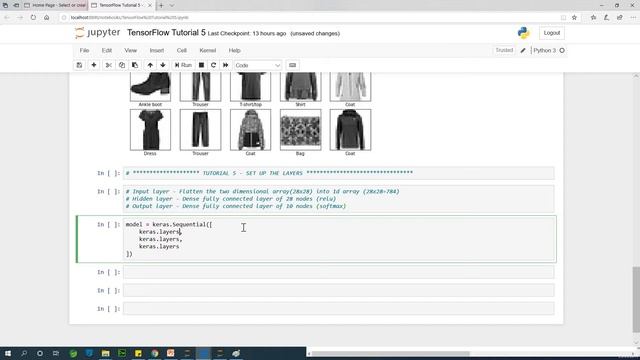640x360 pixels.
Task: Open the Edit menu
Action: click(x=107, y=51)
